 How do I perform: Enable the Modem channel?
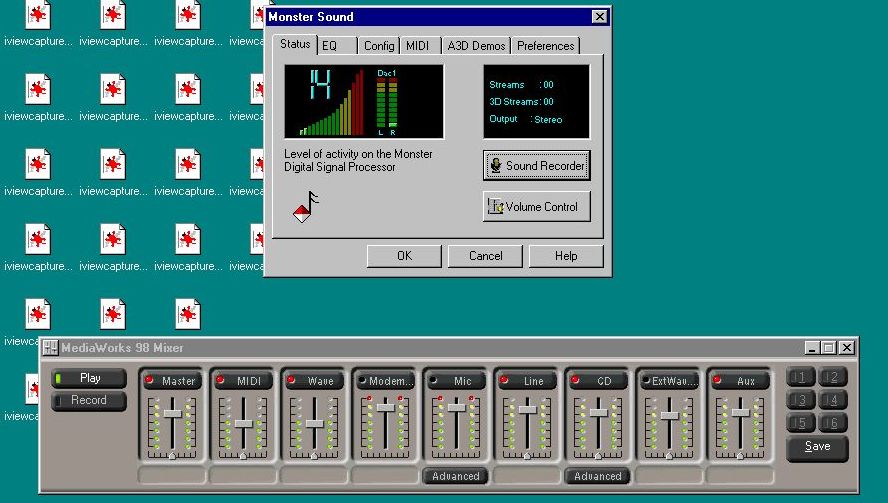(x=385, y=381)
